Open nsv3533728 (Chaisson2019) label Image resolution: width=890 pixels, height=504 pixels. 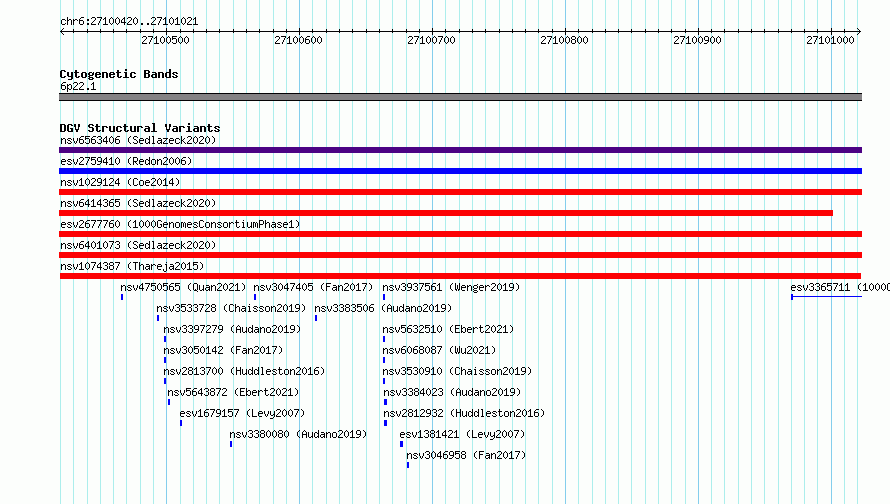(x=231, y=308)
